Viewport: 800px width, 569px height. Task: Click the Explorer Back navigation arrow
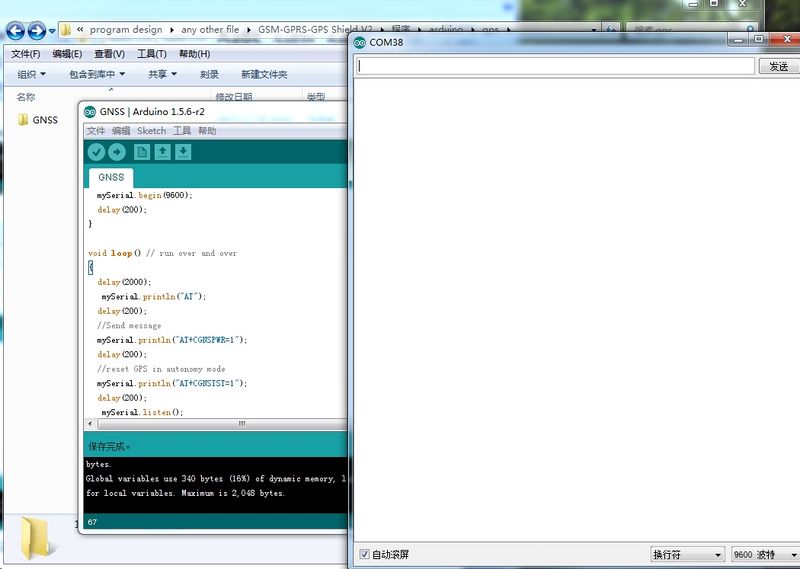click(15, 31)
